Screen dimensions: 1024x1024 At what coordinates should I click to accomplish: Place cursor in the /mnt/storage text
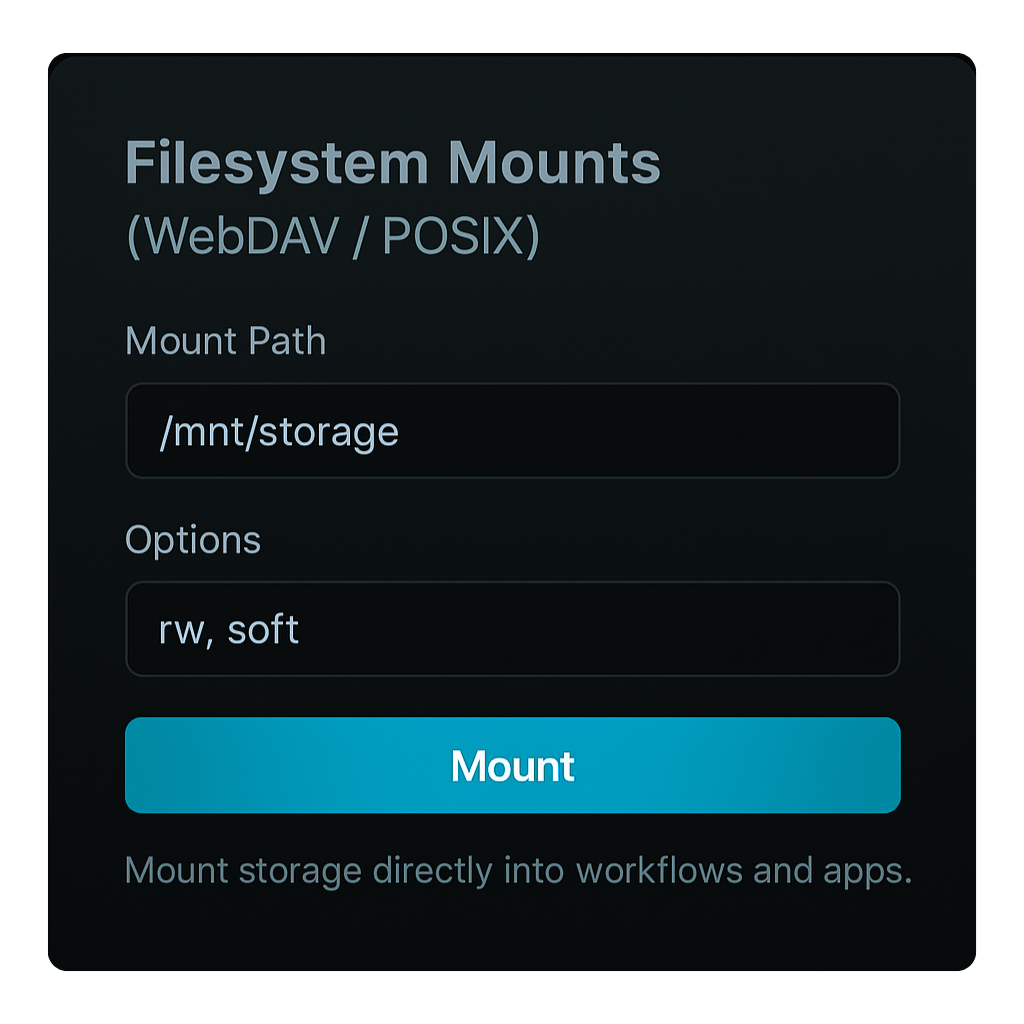[279, 432]
